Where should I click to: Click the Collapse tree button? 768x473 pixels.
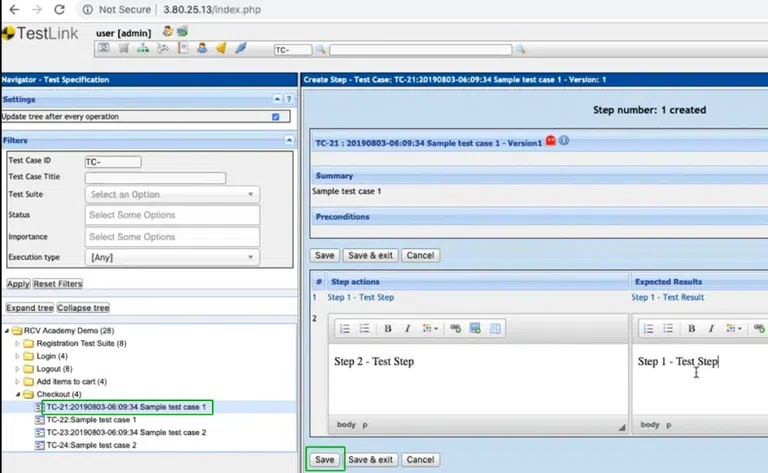click(x=83, y=308)
